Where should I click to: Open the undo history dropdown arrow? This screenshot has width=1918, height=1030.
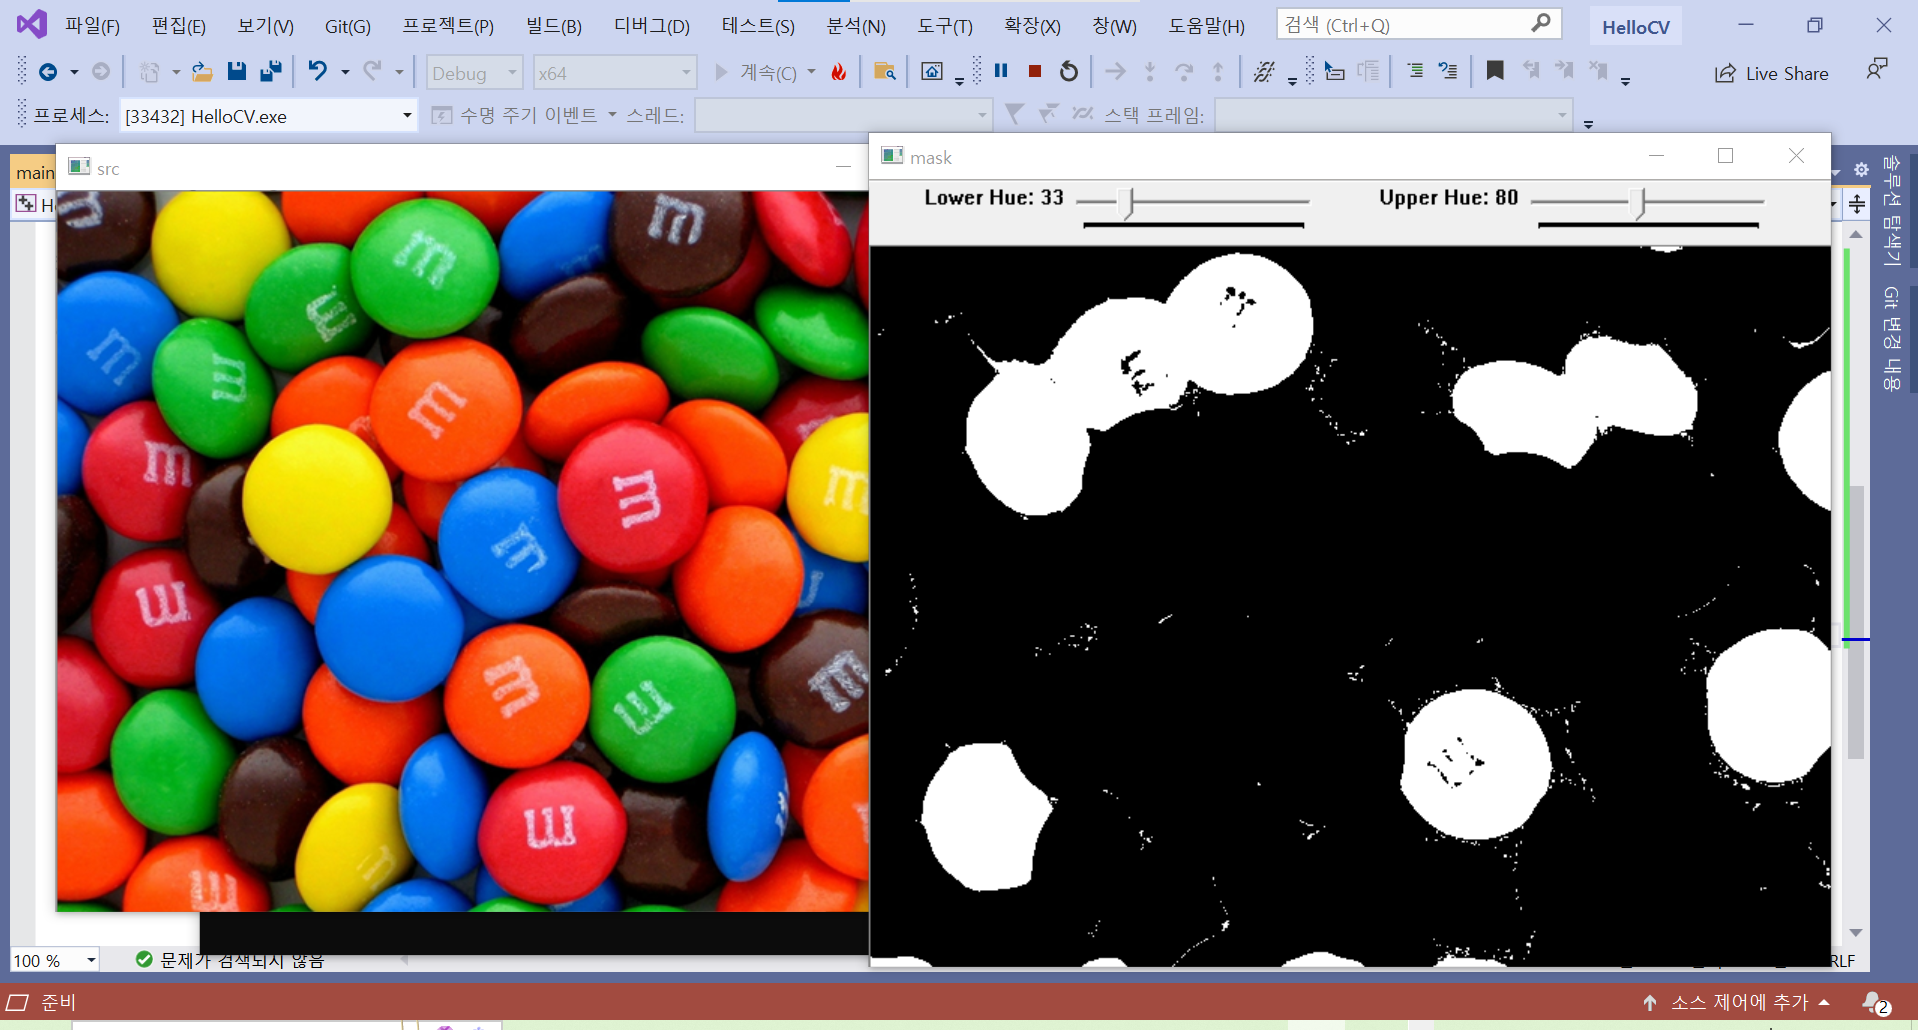tap(344, 72)
